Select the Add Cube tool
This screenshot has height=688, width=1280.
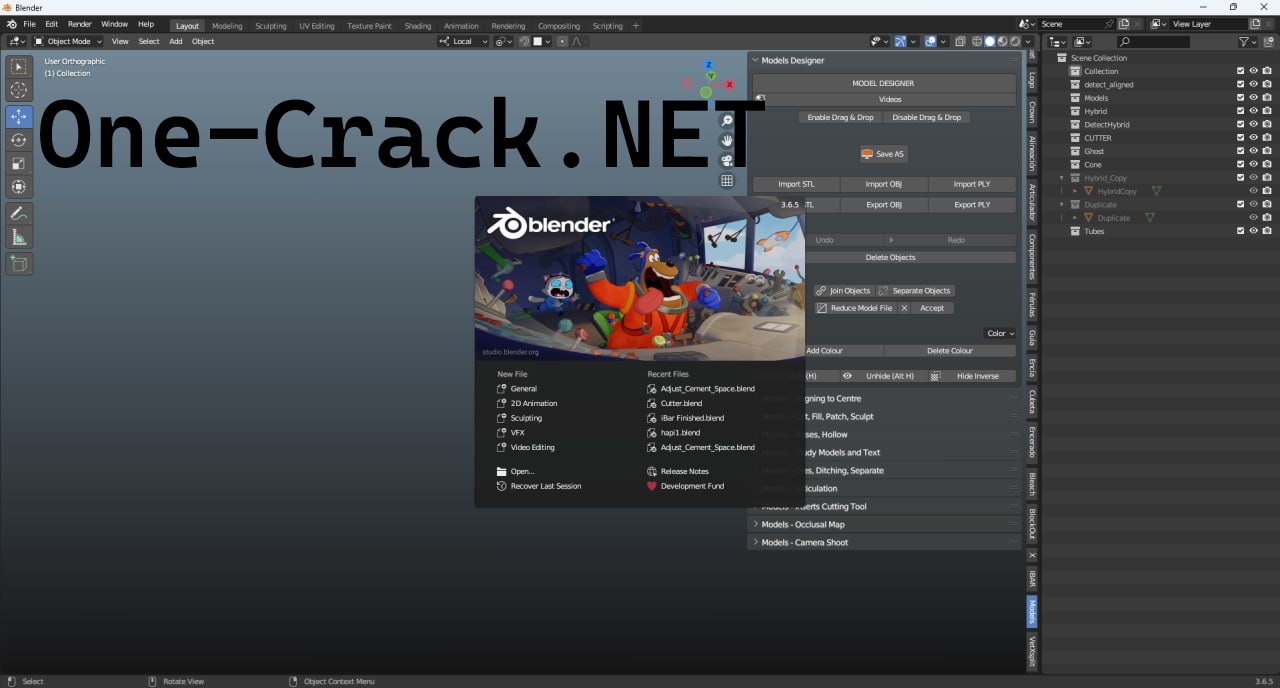coord(18,263)
